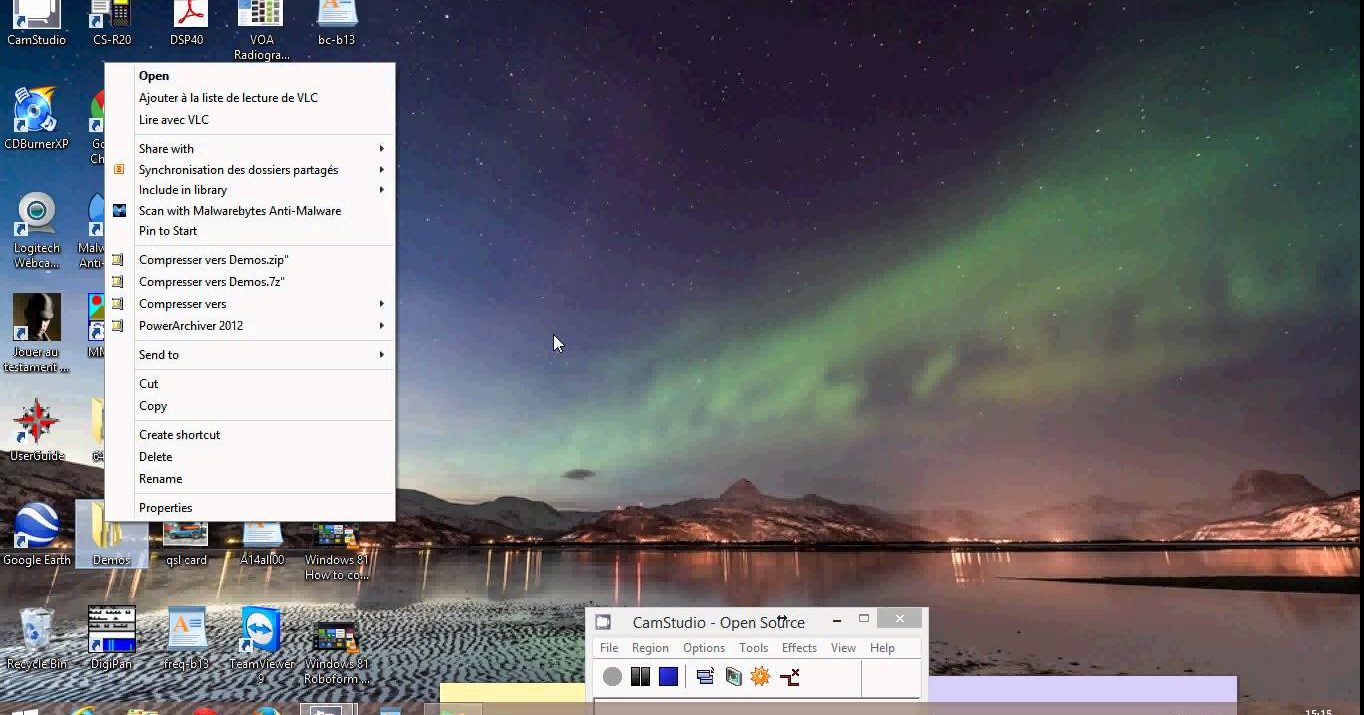Click the orange sun-shaped CamStudio toolbar icon
The image size is (1364, 715).
pos(760,677)
